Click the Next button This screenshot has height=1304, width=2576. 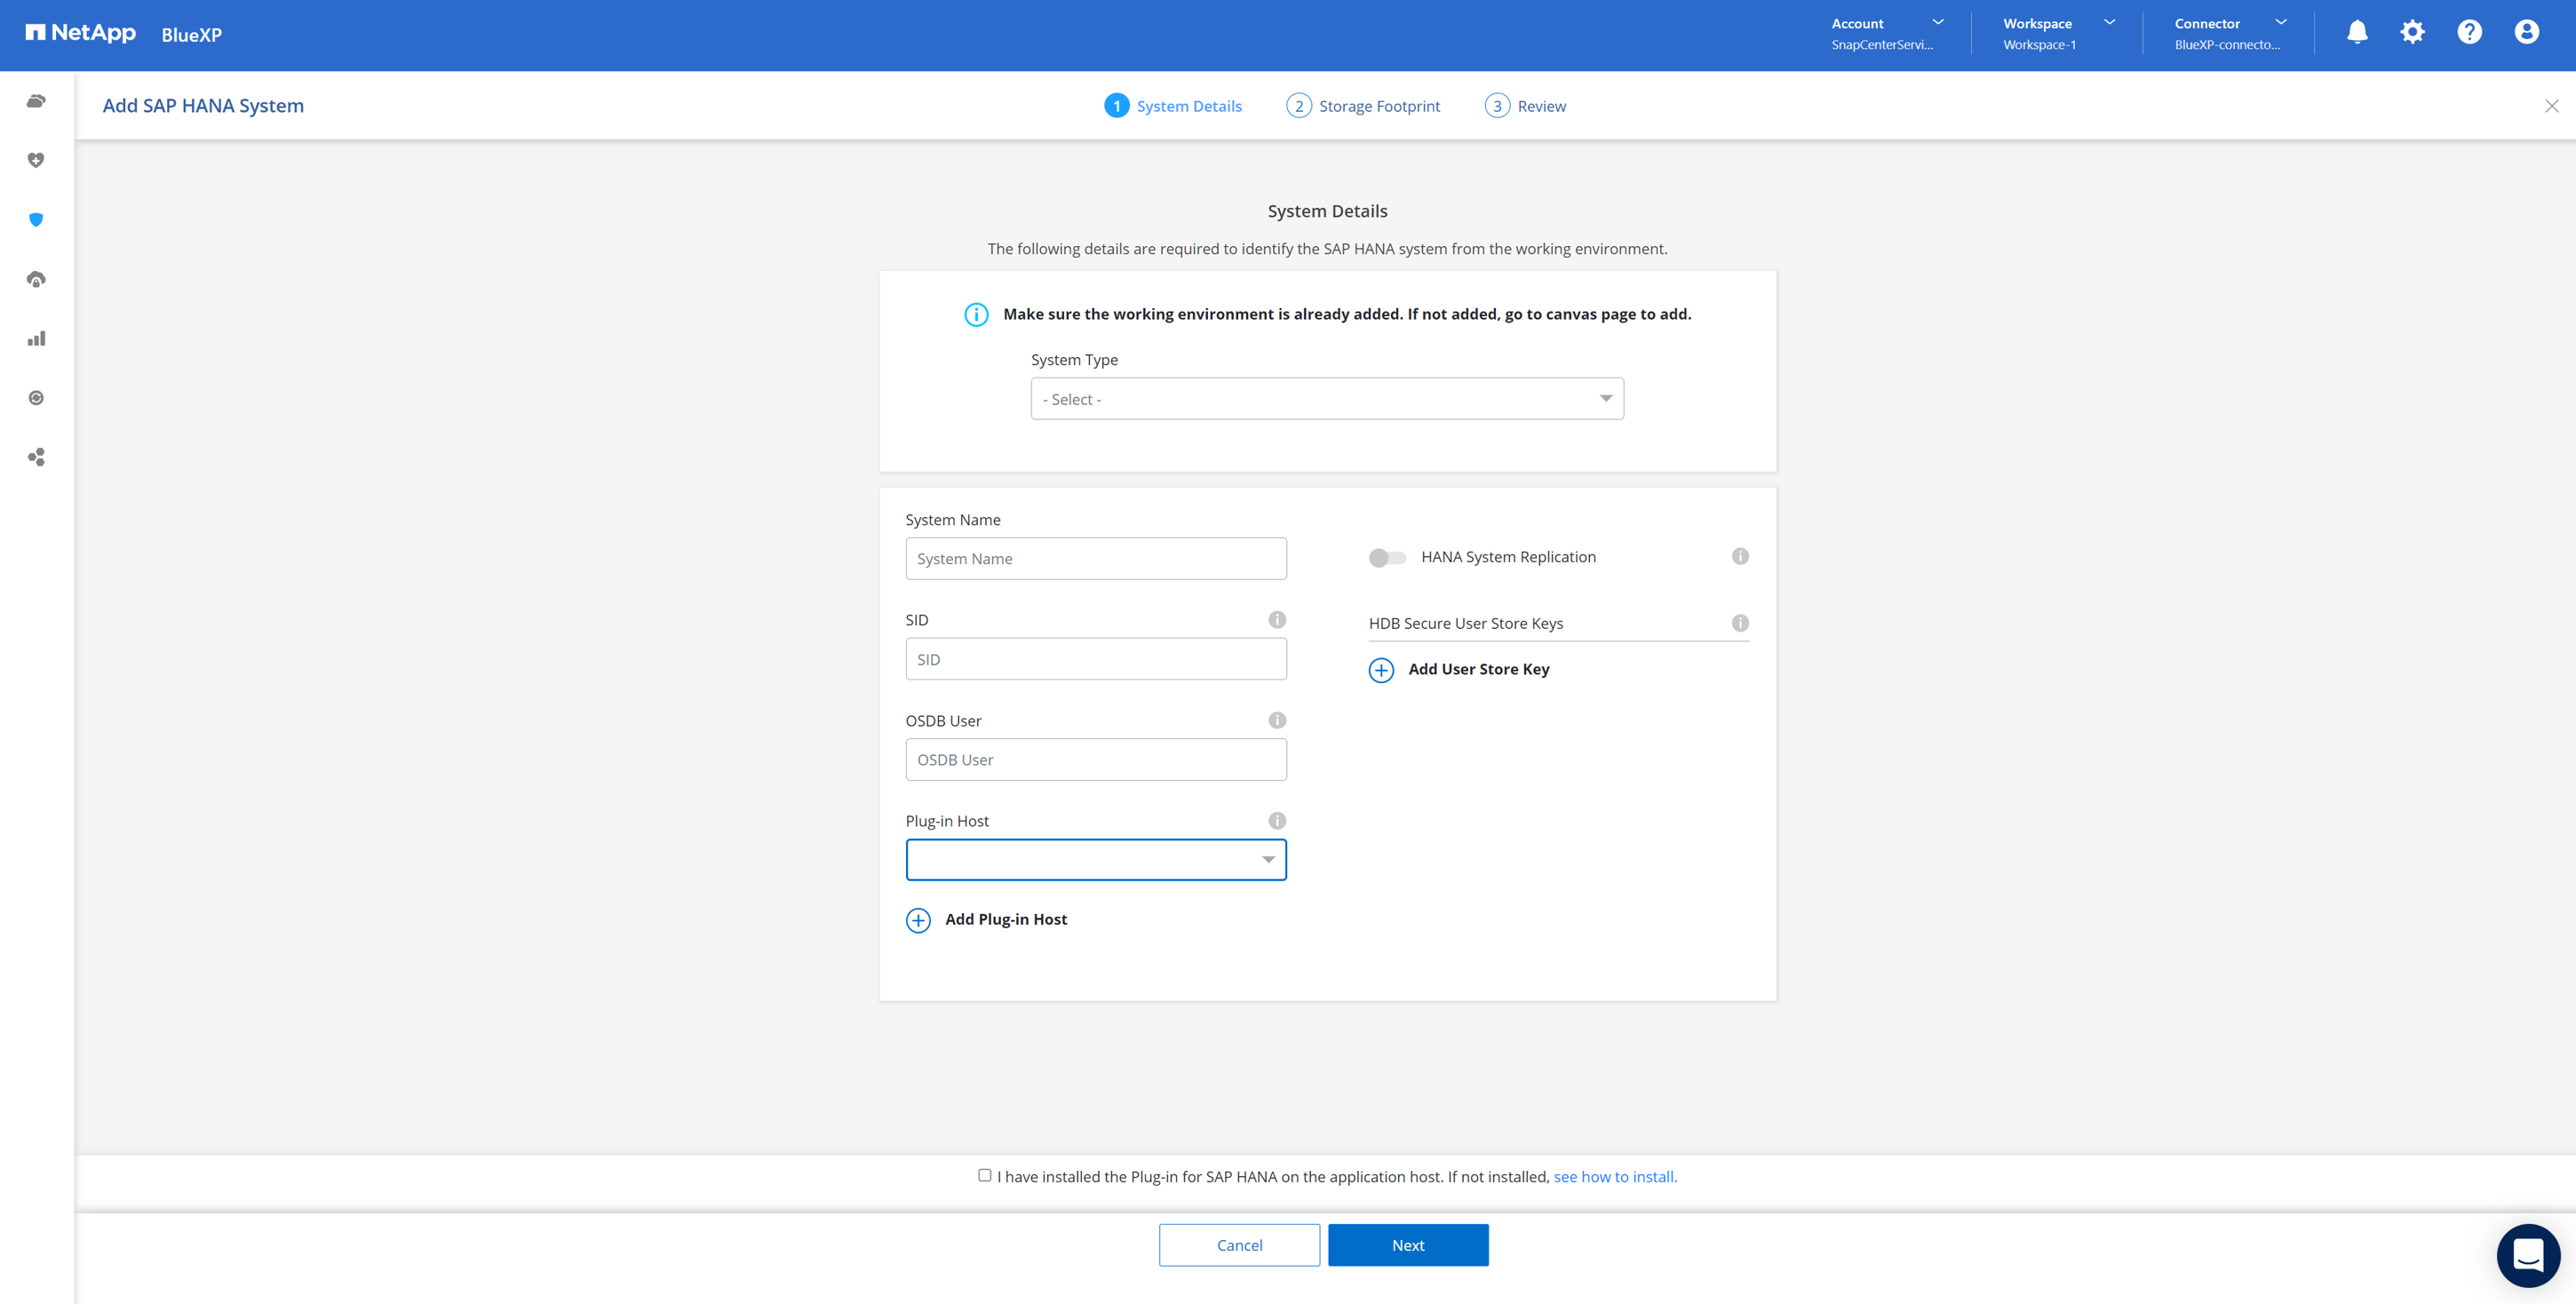pyautogui.click(x=1408, y=1245)
